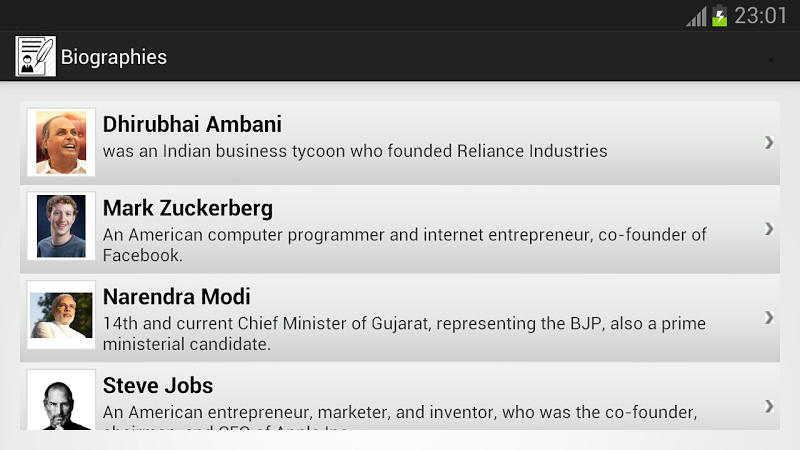This screenshot has height=450, width=800.
Task: Tap the signal strength status icon
Action: (x=696, y=16)
